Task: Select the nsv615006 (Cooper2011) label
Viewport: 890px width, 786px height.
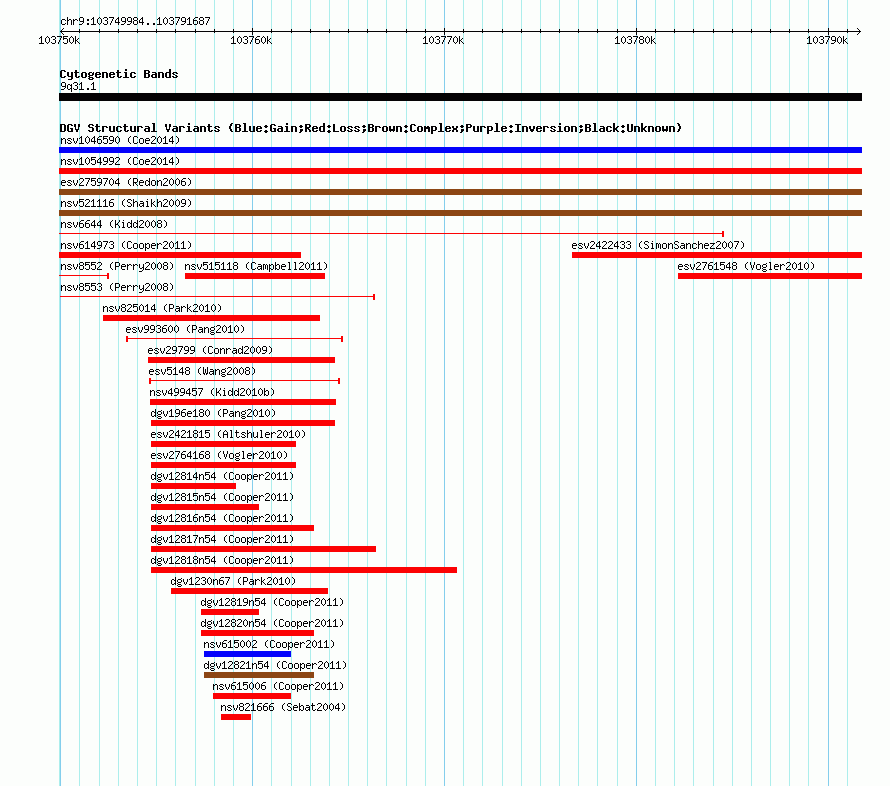Action: [278, 686]
